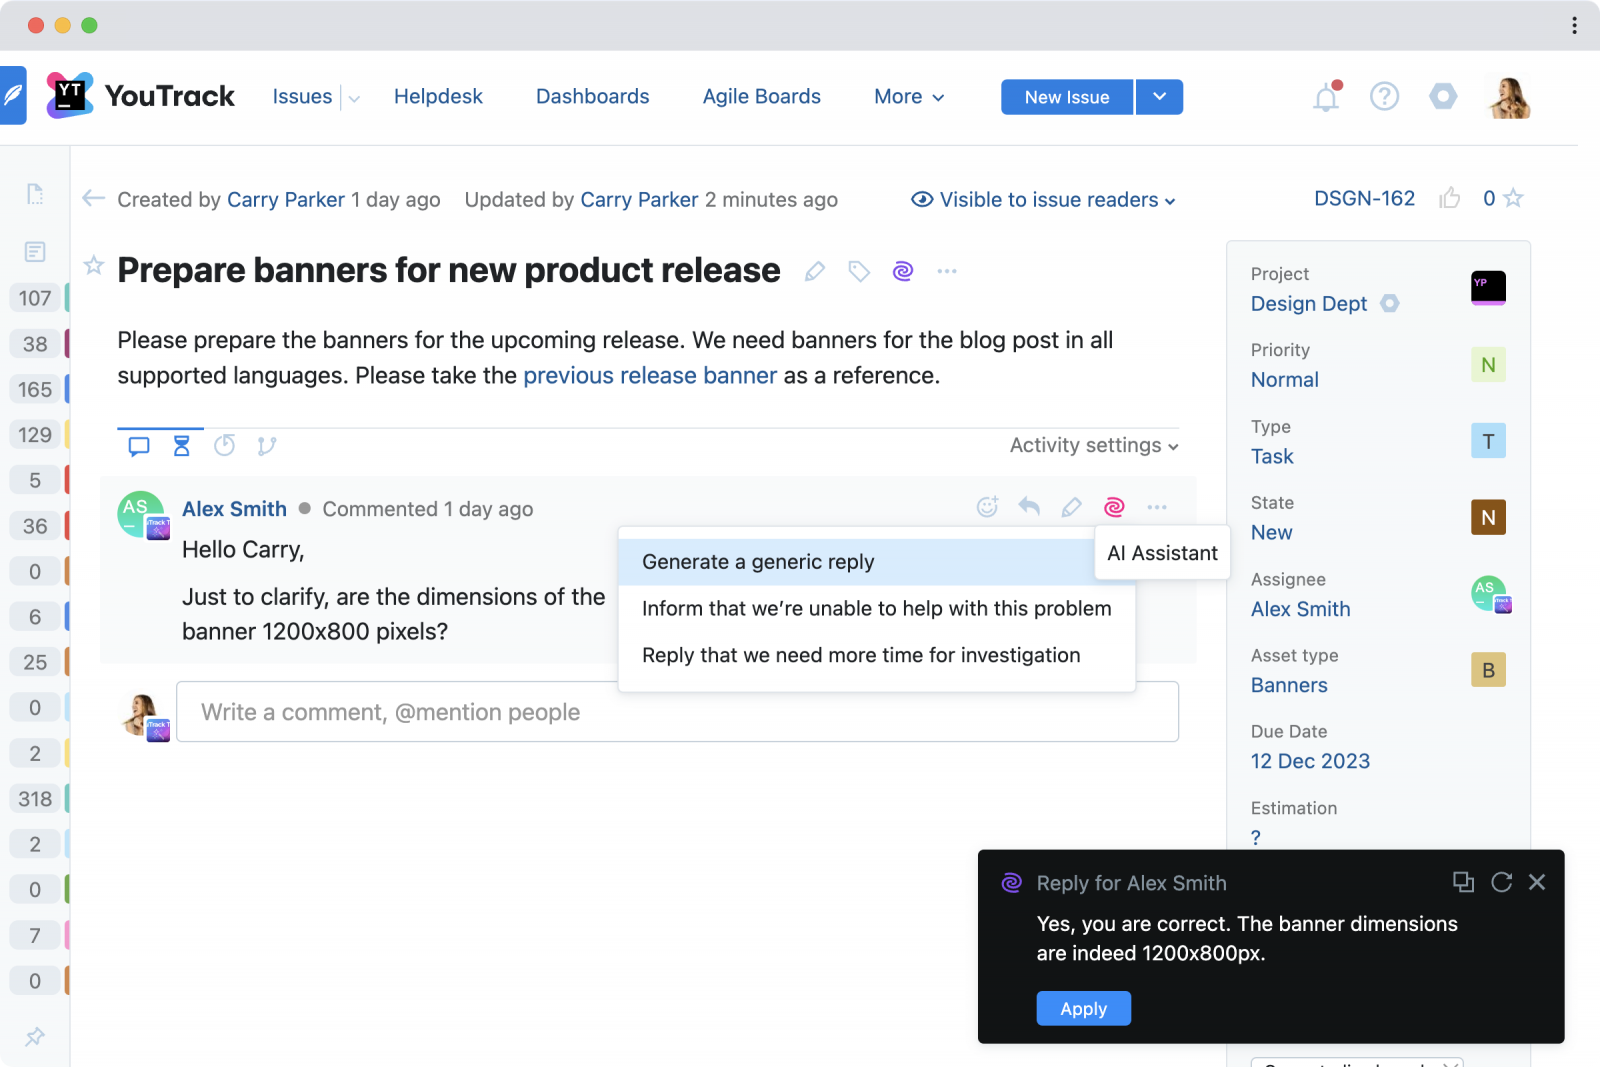
Task: Copy the AI reply to clipboard
Action: [x=1463, y=882]
